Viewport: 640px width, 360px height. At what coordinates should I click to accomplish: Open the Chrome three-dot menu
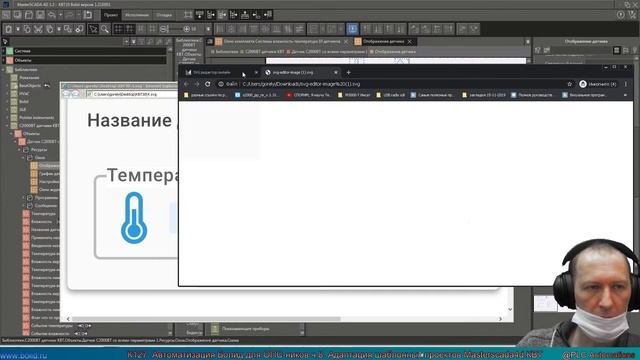click(626, 84)
